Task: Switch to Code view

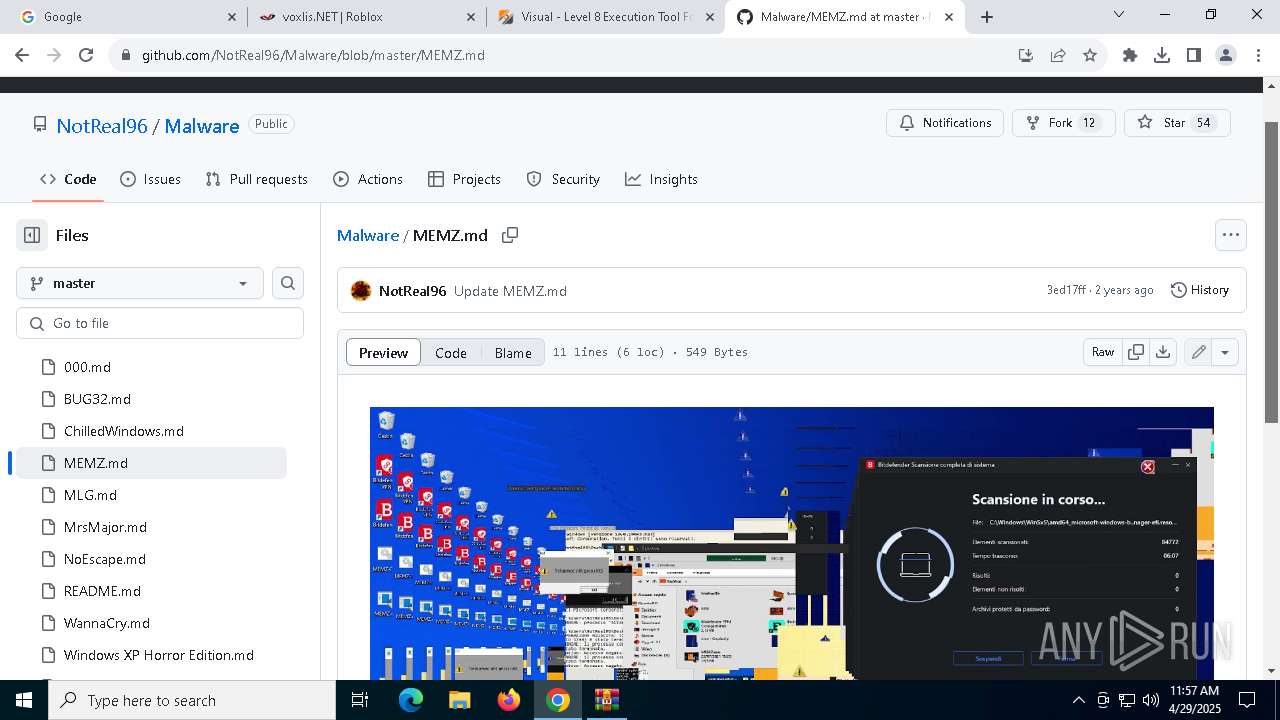Action: coord(451,353)
